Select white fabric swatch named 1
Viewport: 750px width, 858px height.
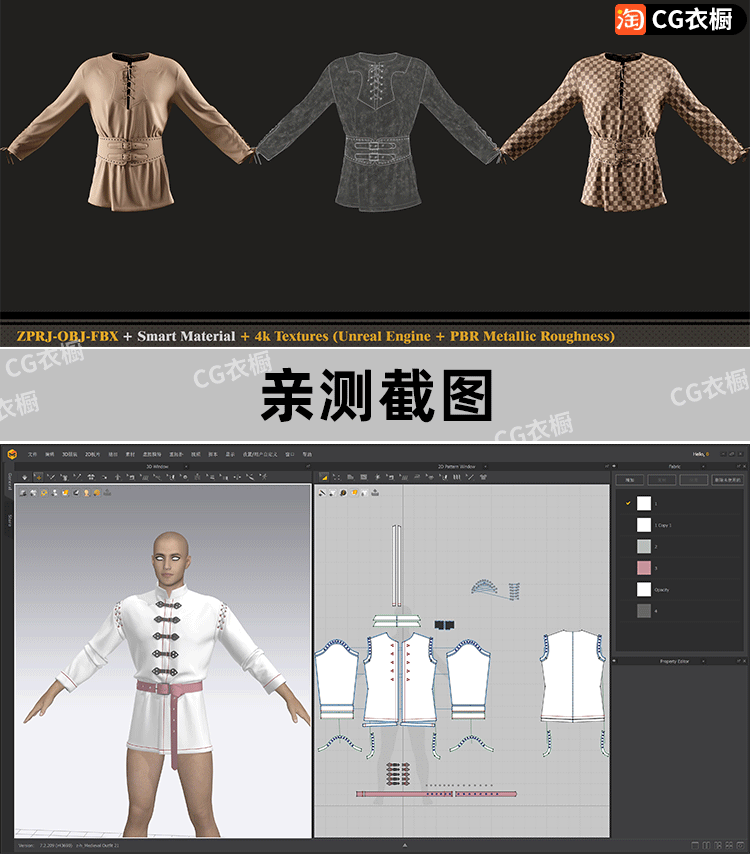(644, 503)
